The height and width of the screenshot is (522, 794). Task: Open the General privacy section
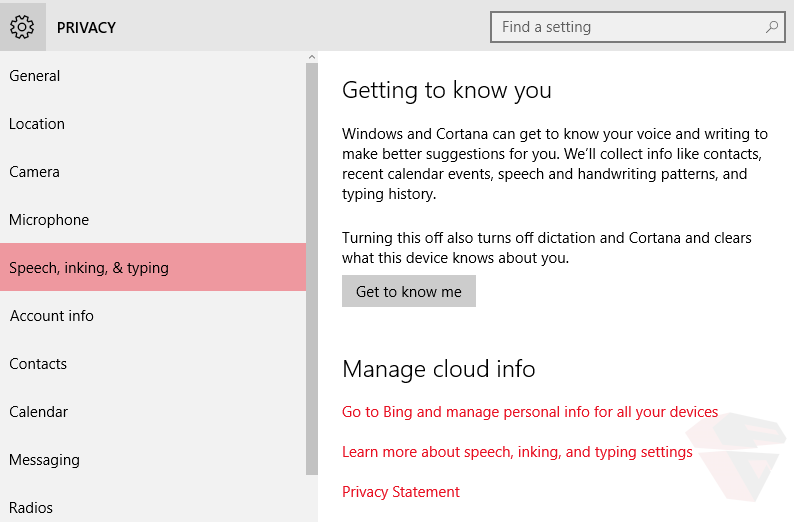[35, 76]
